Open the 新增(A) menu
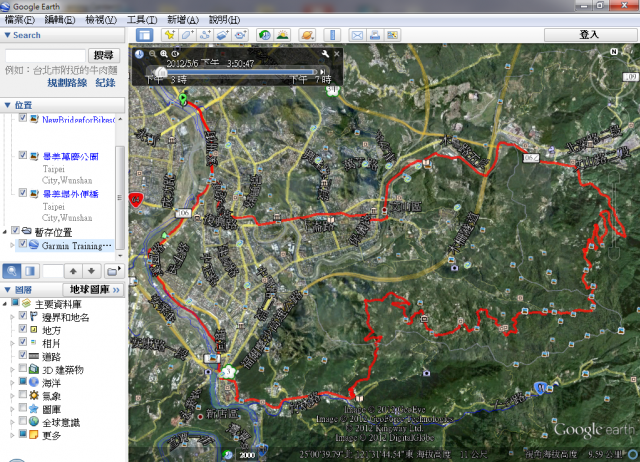The image size is (640, 462). pyautogui.click(x=183, y=20)
